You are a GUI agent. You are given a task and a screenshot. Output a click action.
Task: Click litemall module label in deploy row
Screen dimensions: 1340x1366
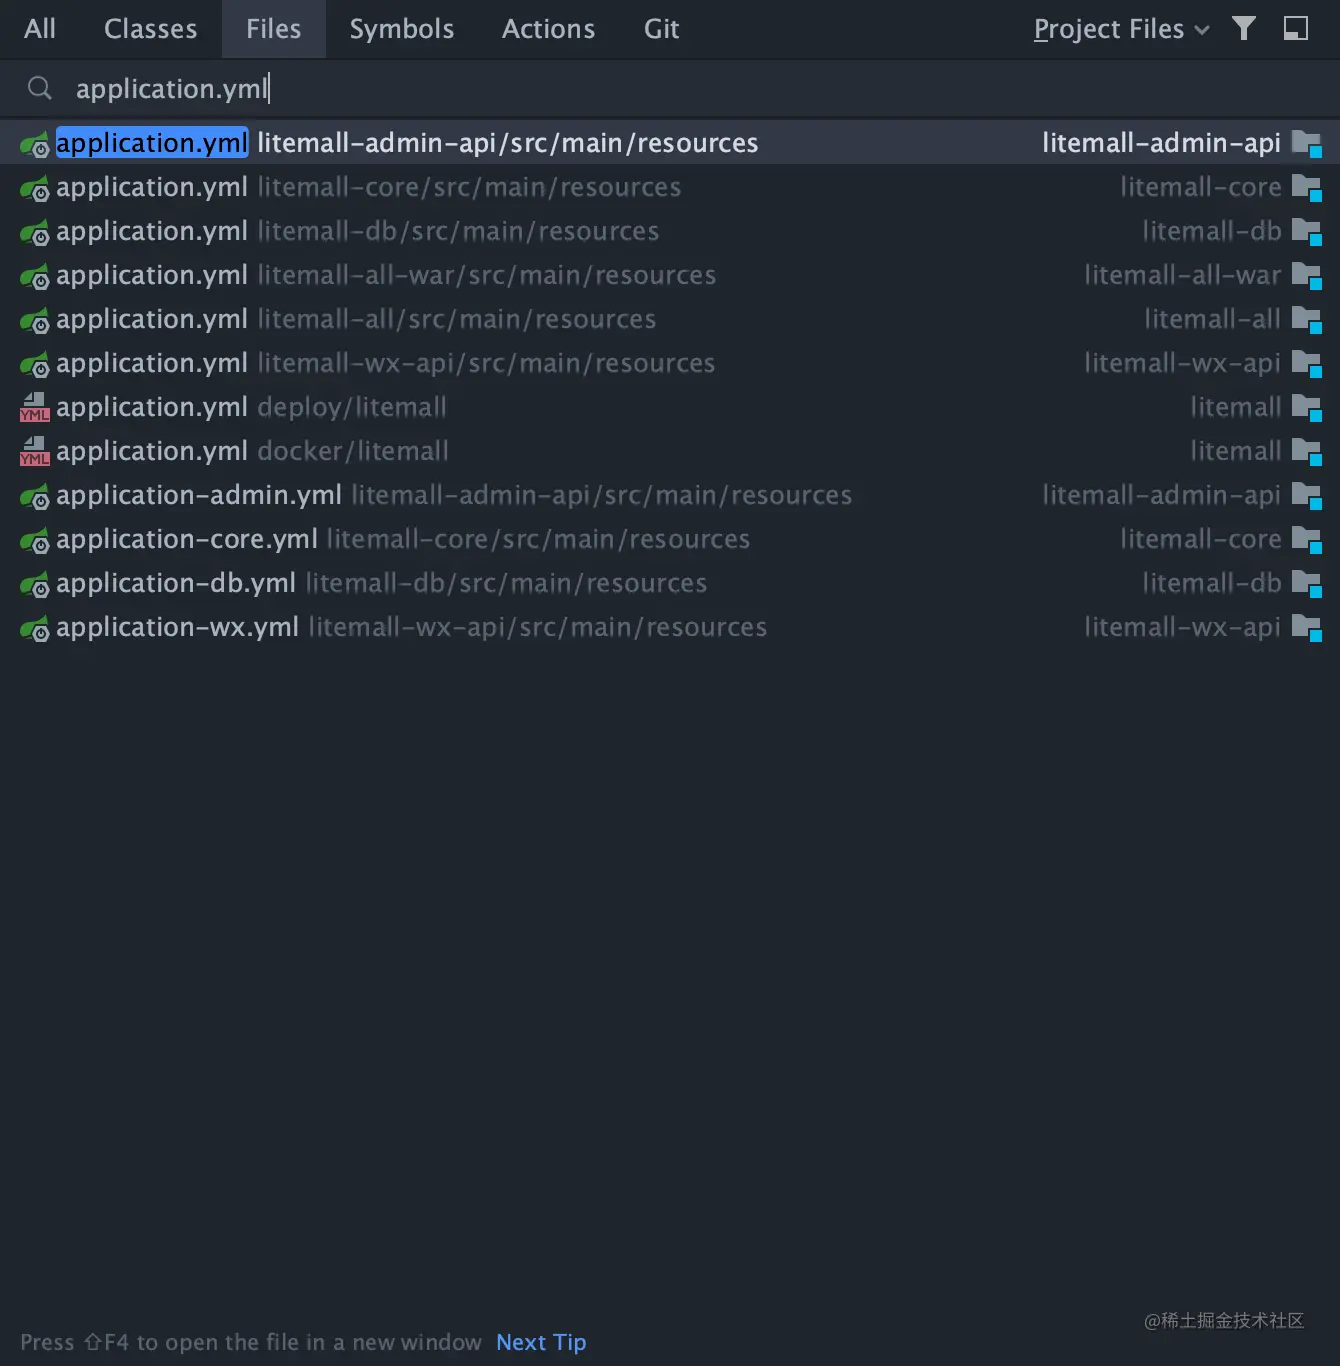click(x=1236, y=407)
